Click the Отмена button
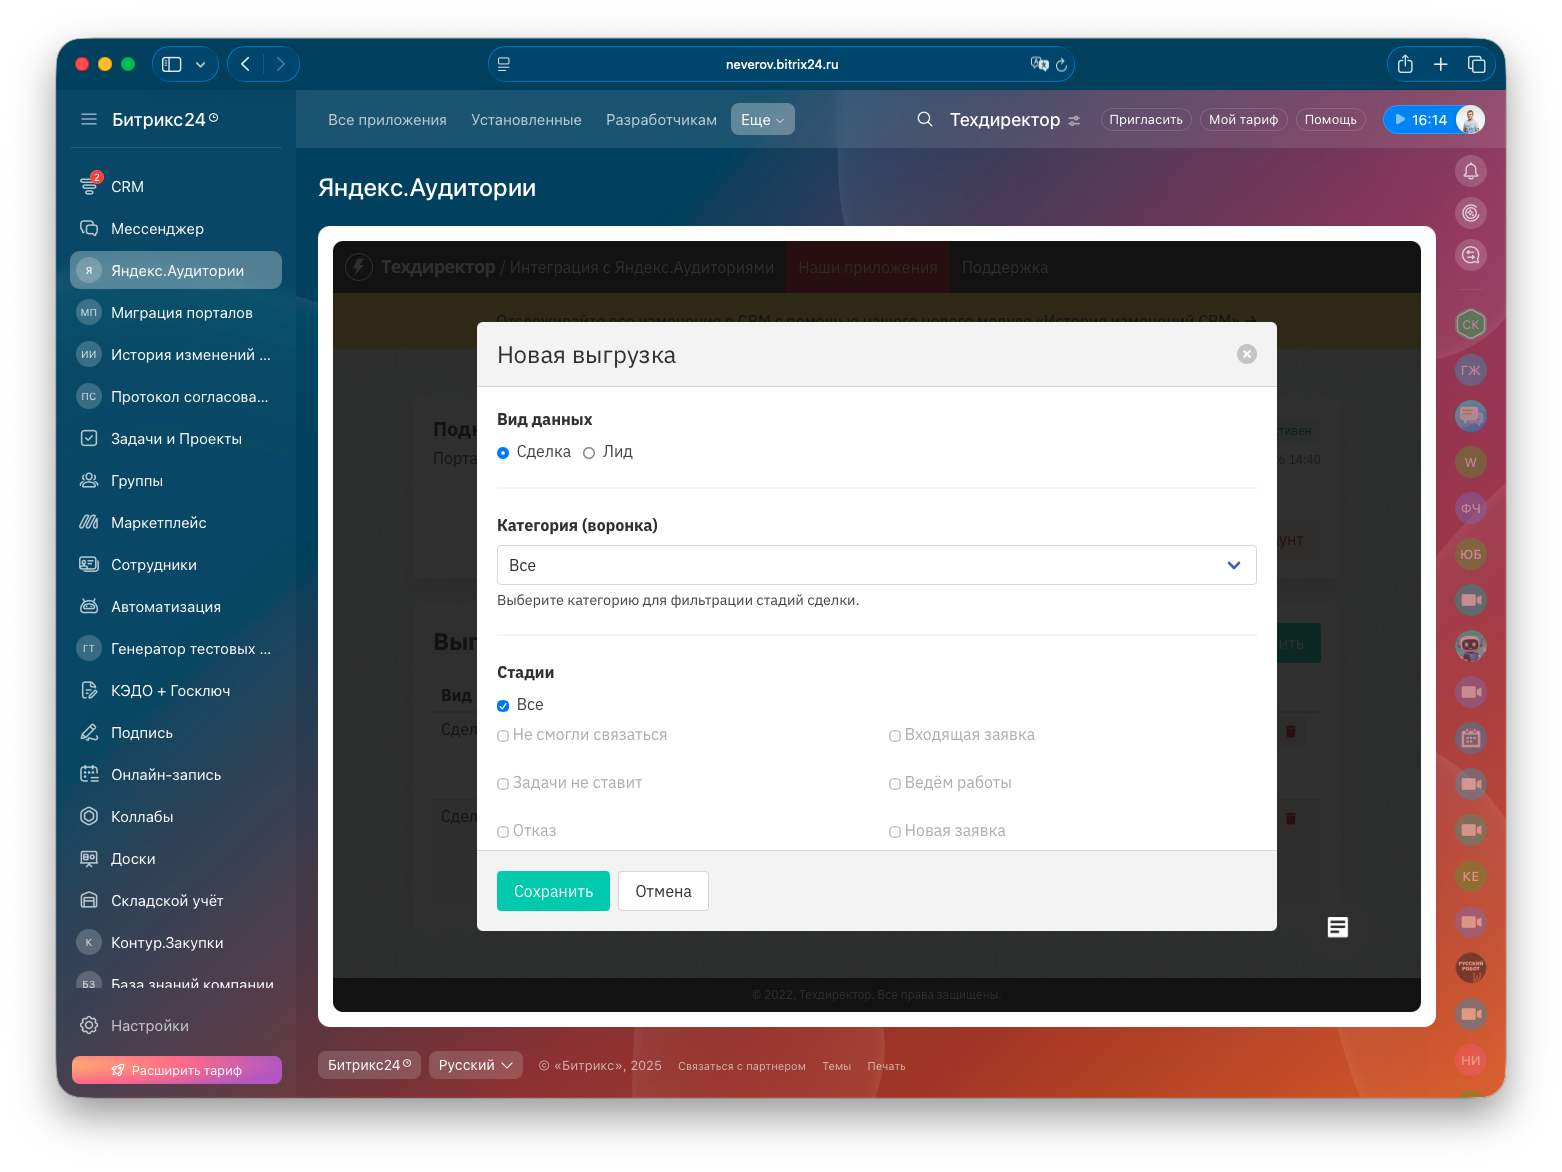Screen dimensions: 1562x1172 [663, 891]
